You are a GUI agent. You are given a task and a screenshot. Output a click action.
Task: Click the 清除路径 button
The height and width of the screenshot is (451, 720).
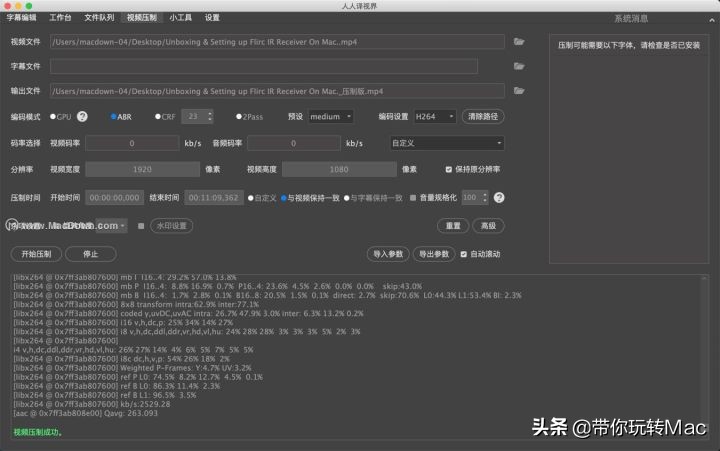tap(483, 117)
